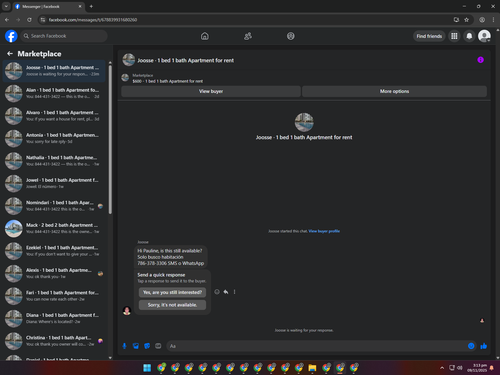
Task: Open the account profile picture menu
Action: point(484,36)
